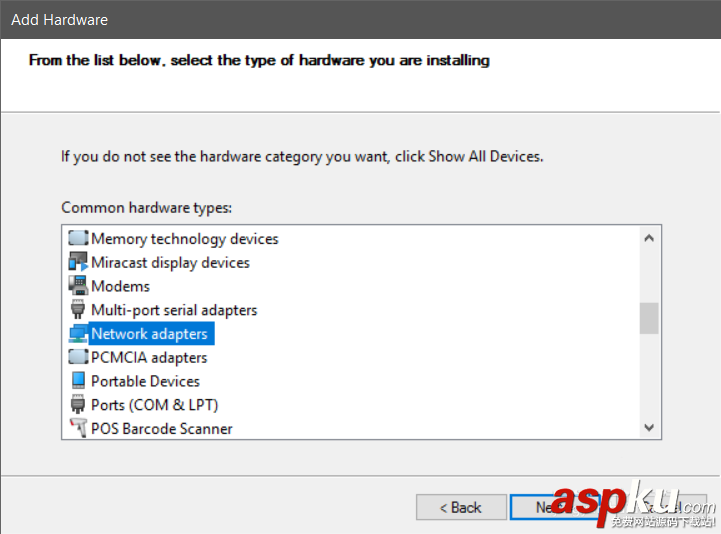
Task: Select Memory technology devices in list
Action: pyautogui.click(x=184, y=239)
